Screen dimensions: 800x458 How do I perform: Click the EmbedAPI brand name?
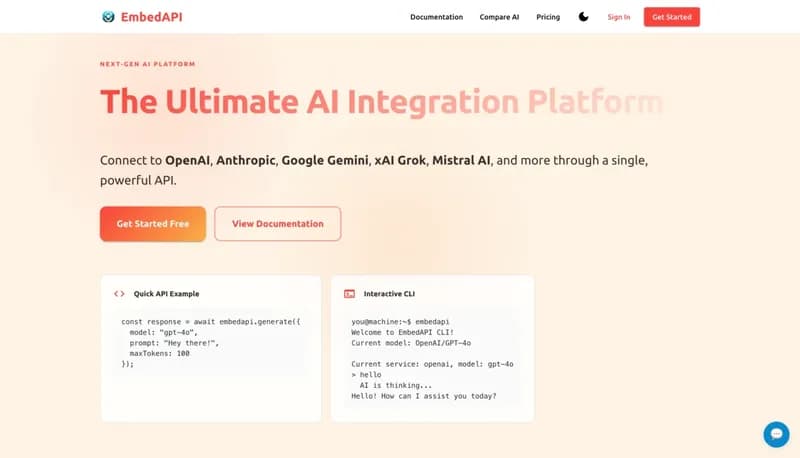pyautogui.click(x=152, y=17)
